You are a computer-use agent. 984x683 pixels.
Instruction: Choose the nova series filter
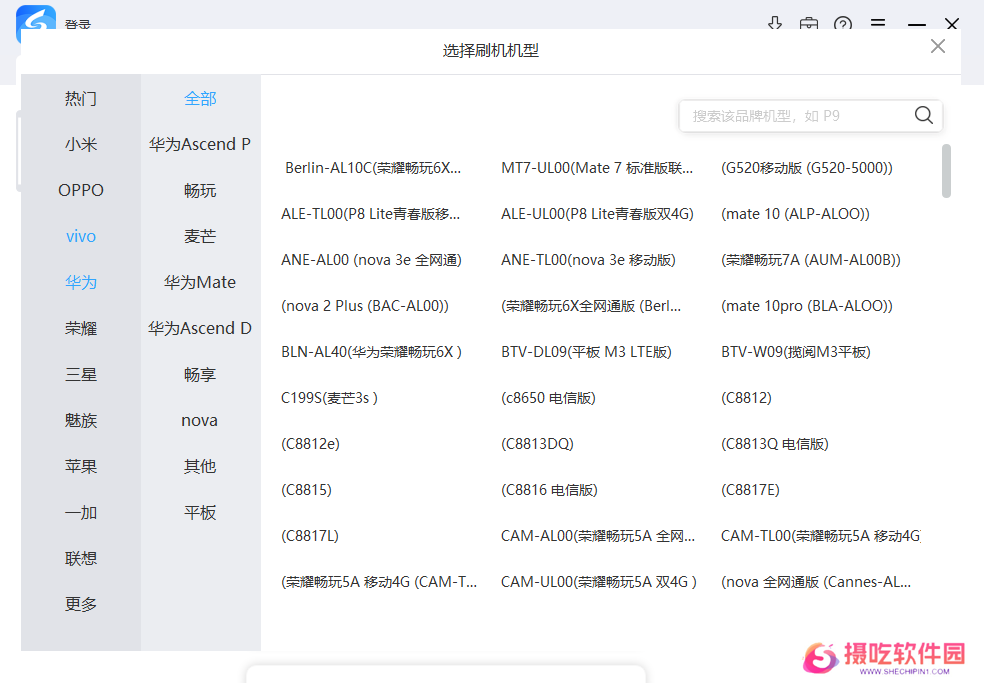pyautogui.click(x=200, y=420)
